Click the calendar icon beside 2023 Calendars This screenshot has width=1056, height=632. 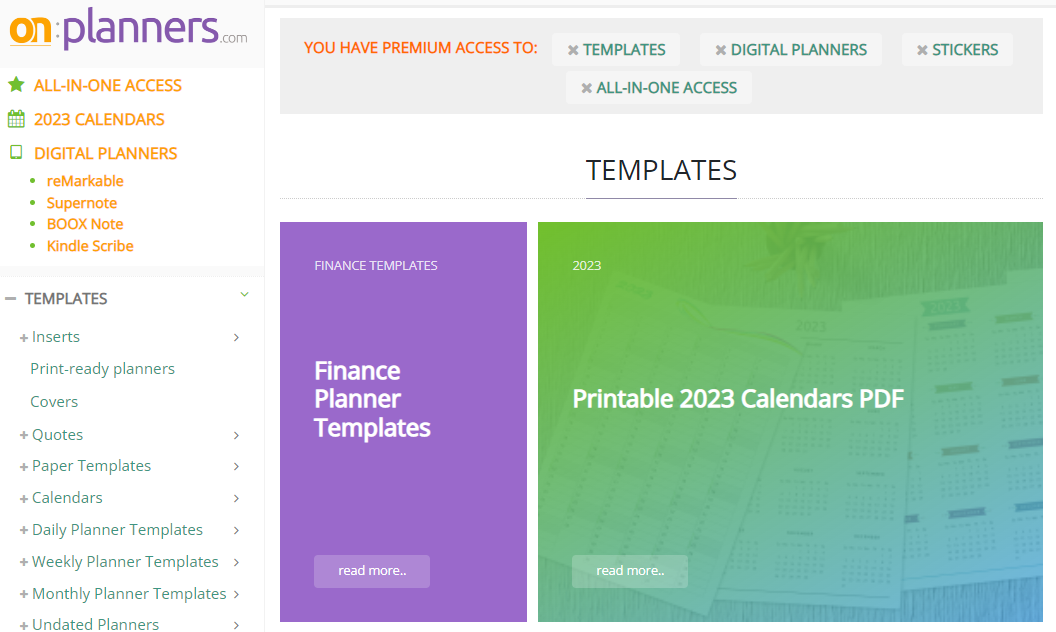pos(16,119)
